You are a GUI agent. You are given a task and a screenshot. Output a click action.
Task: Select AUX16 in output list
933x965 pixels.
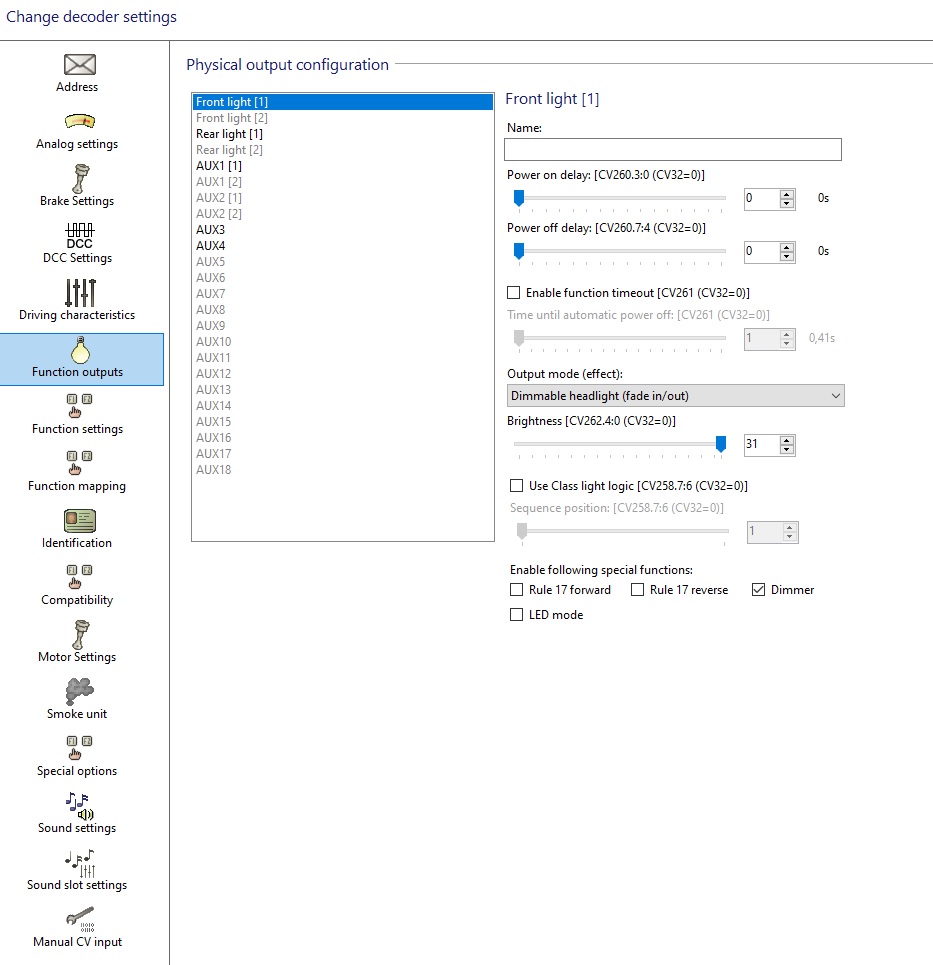343,438
